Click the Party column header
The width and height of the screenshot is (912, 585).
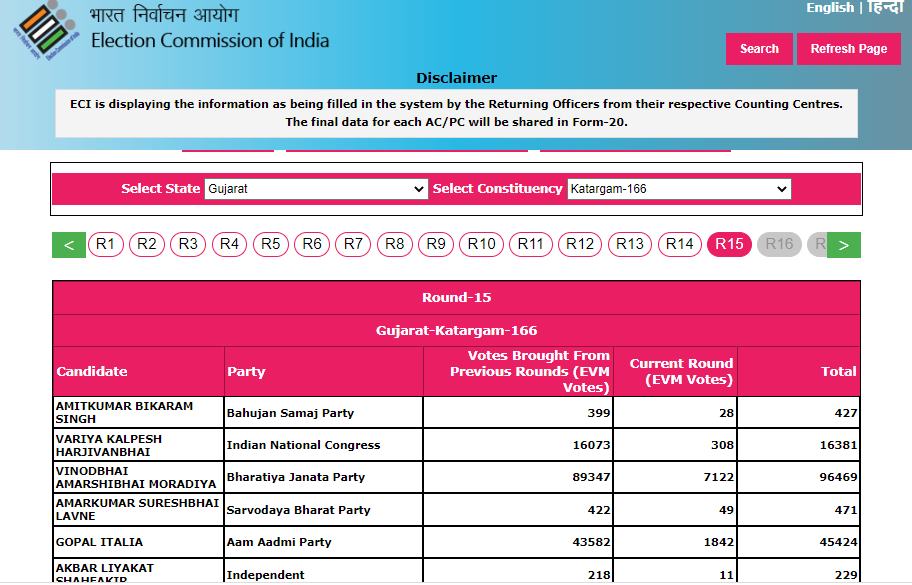click(324, 372)
